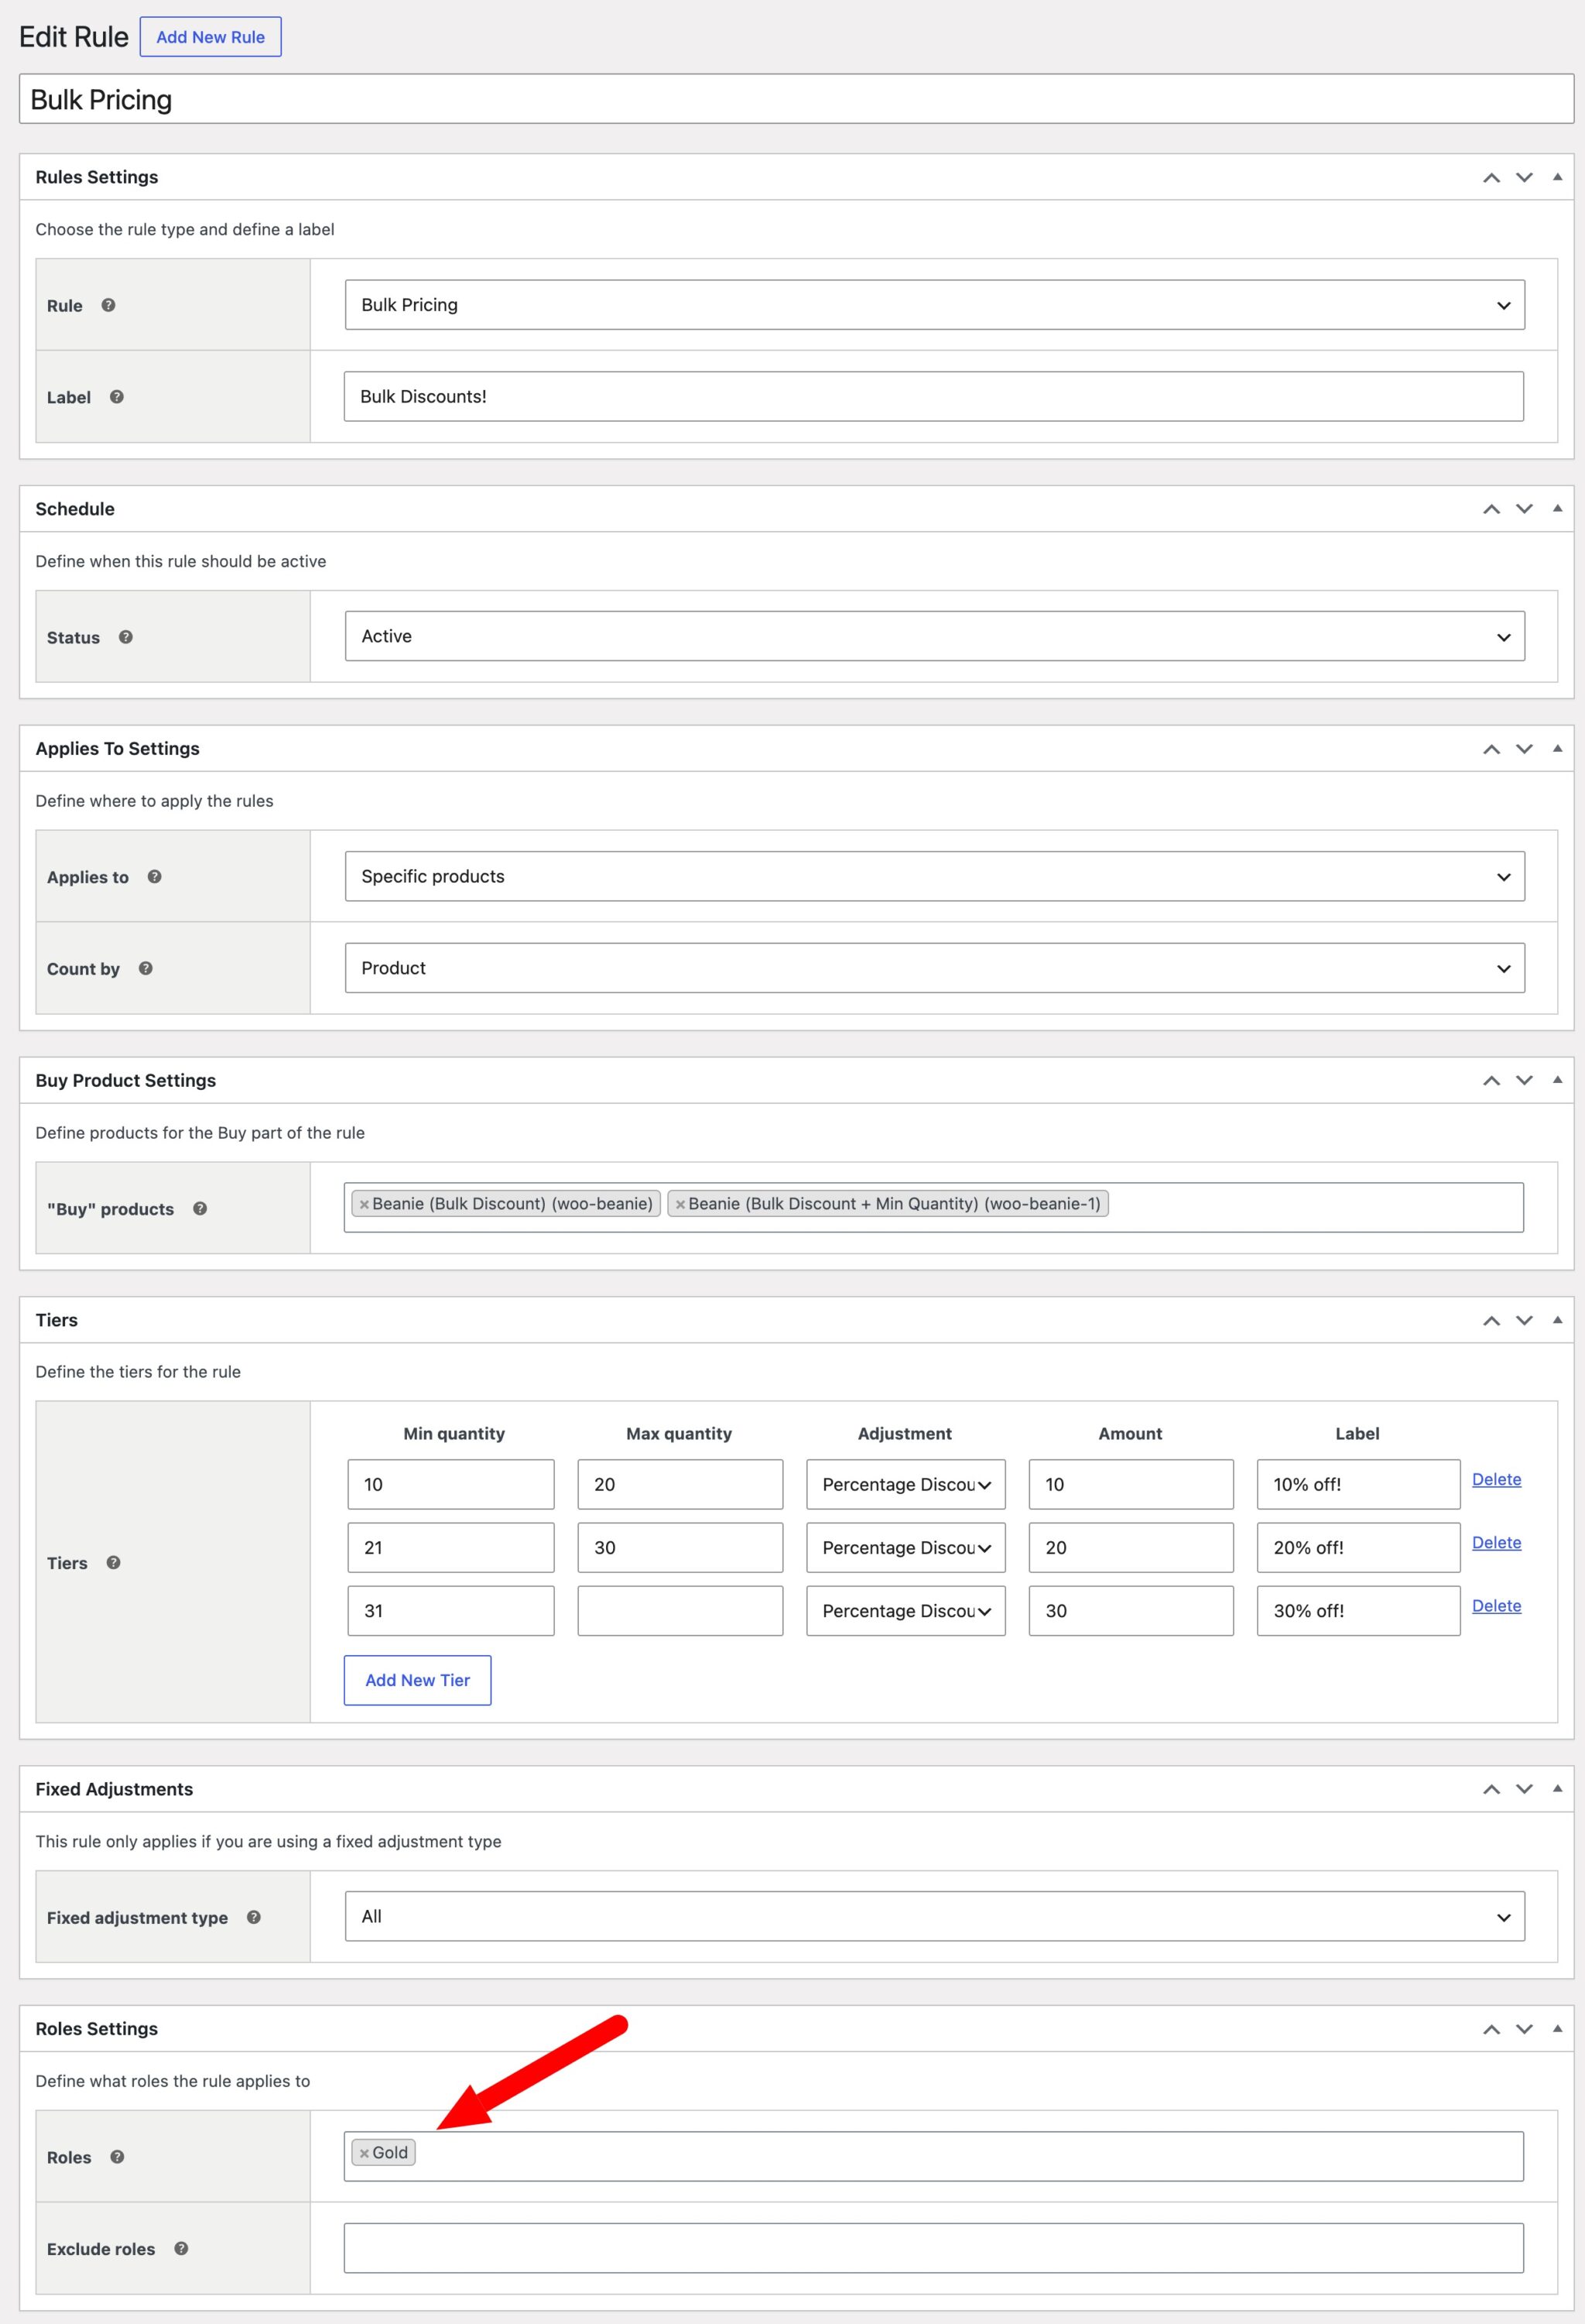Click help icon beside Count by

146,968
